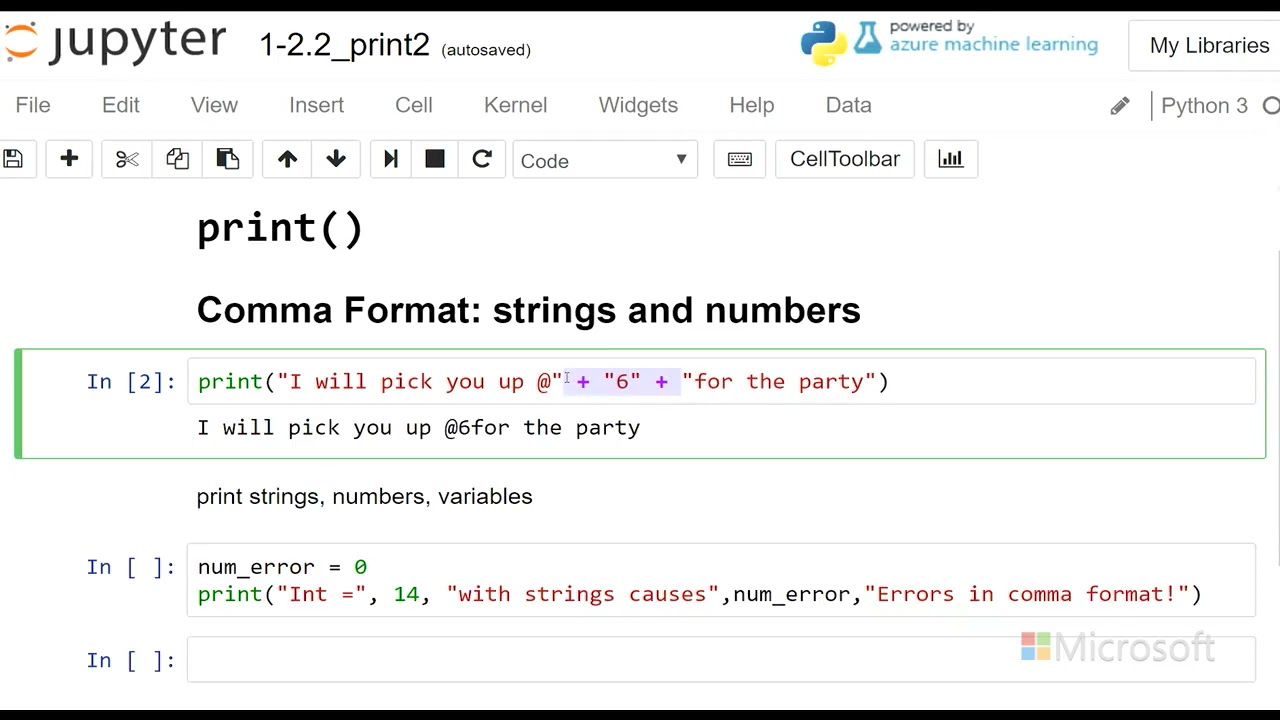Save the notebook with the floppy disk icon
This screenshot has height=720, width=1280.
13,159
